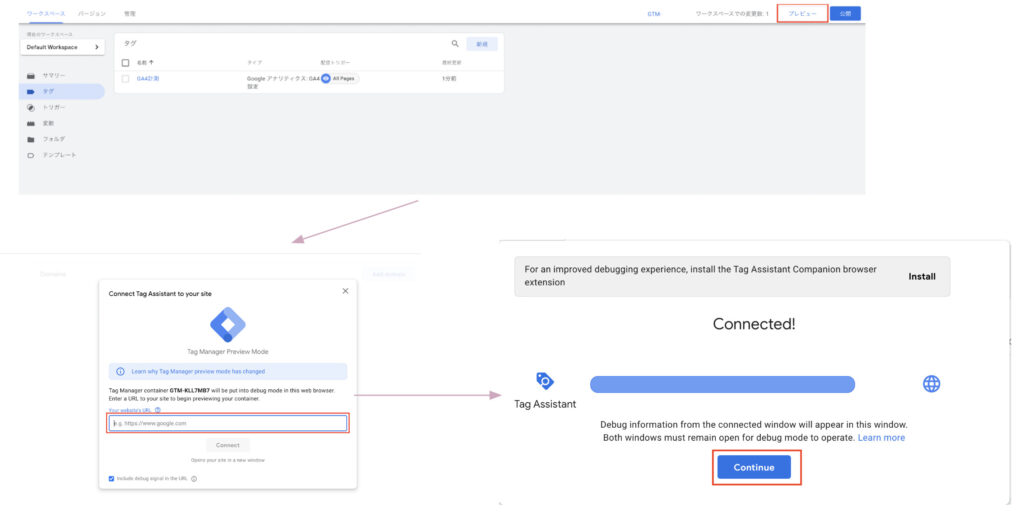Open the Default Workspace selector

tap(62, 47)
